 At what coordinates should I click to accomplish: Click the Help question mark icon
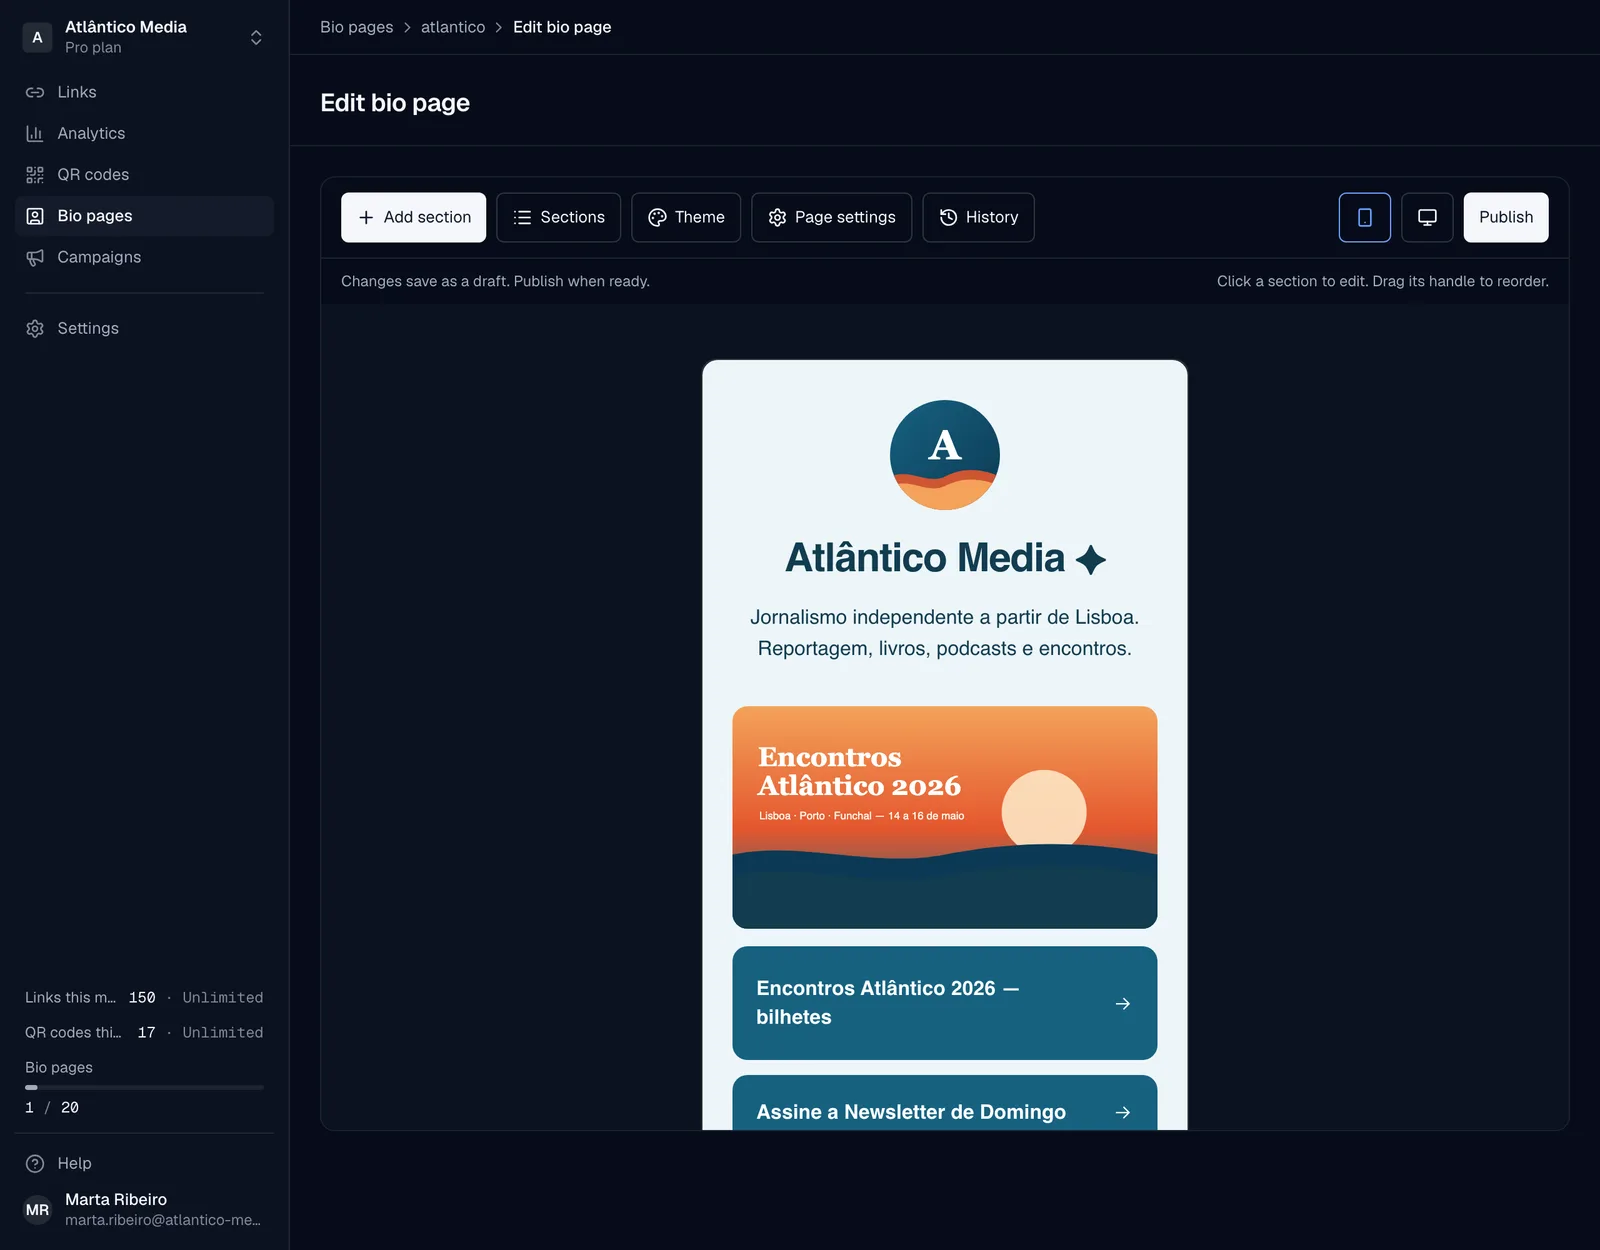(35, 1163)
